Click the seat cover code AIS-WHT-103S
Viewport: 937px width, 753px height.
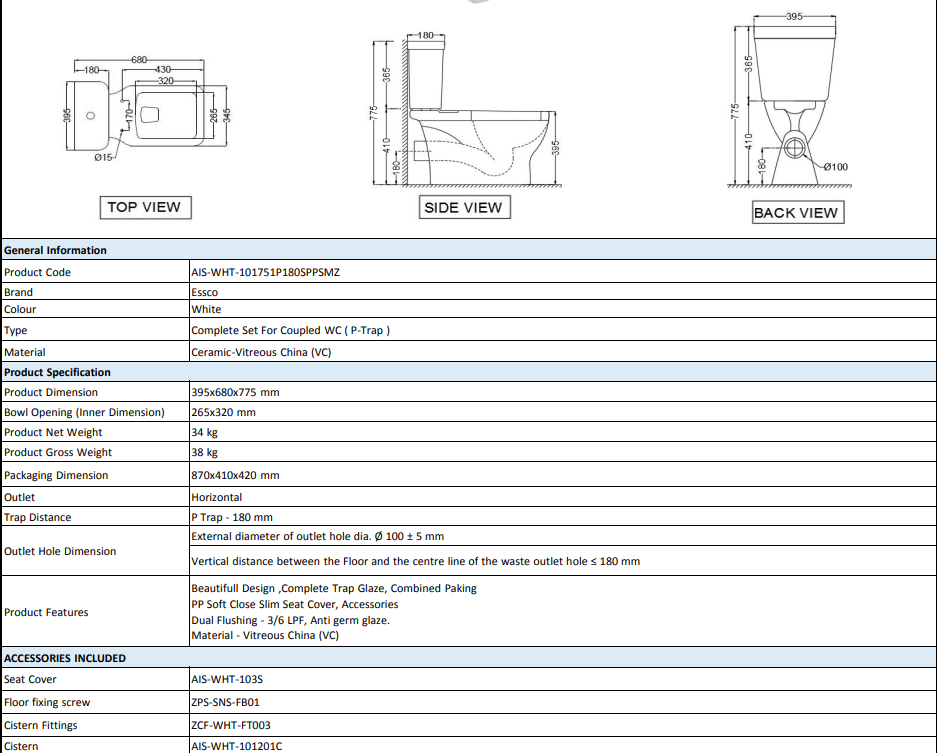[227, 679]
